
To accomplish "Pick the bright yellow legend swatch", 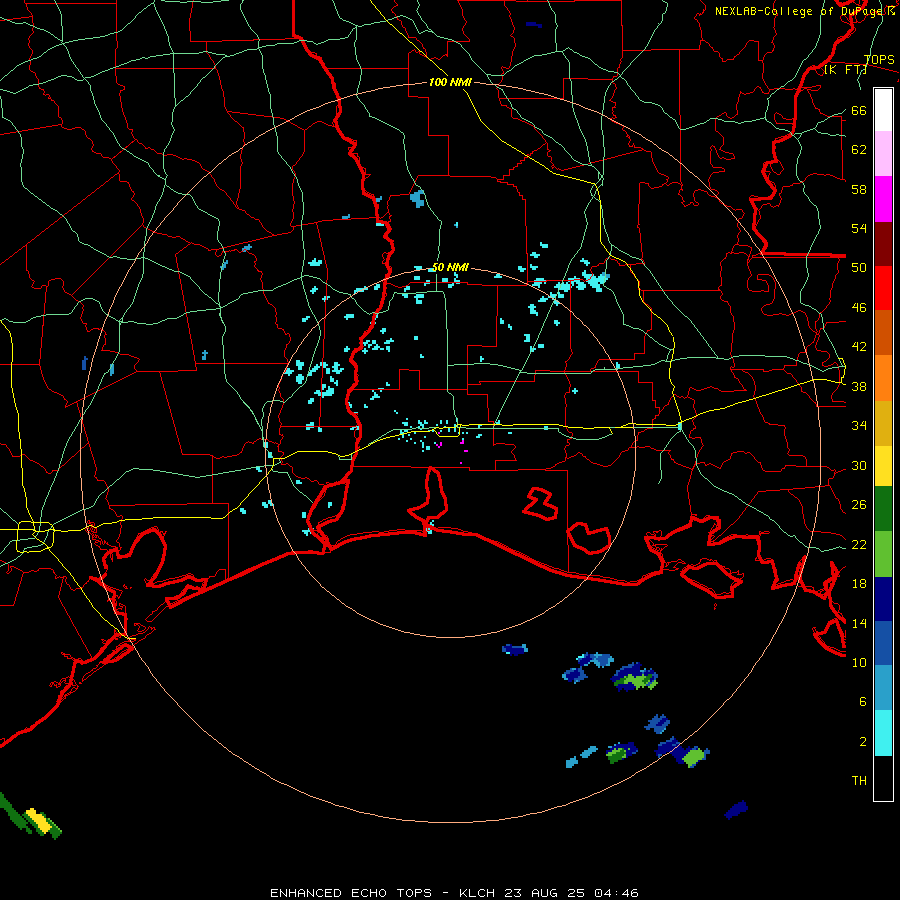I will (x=883, y=466).
